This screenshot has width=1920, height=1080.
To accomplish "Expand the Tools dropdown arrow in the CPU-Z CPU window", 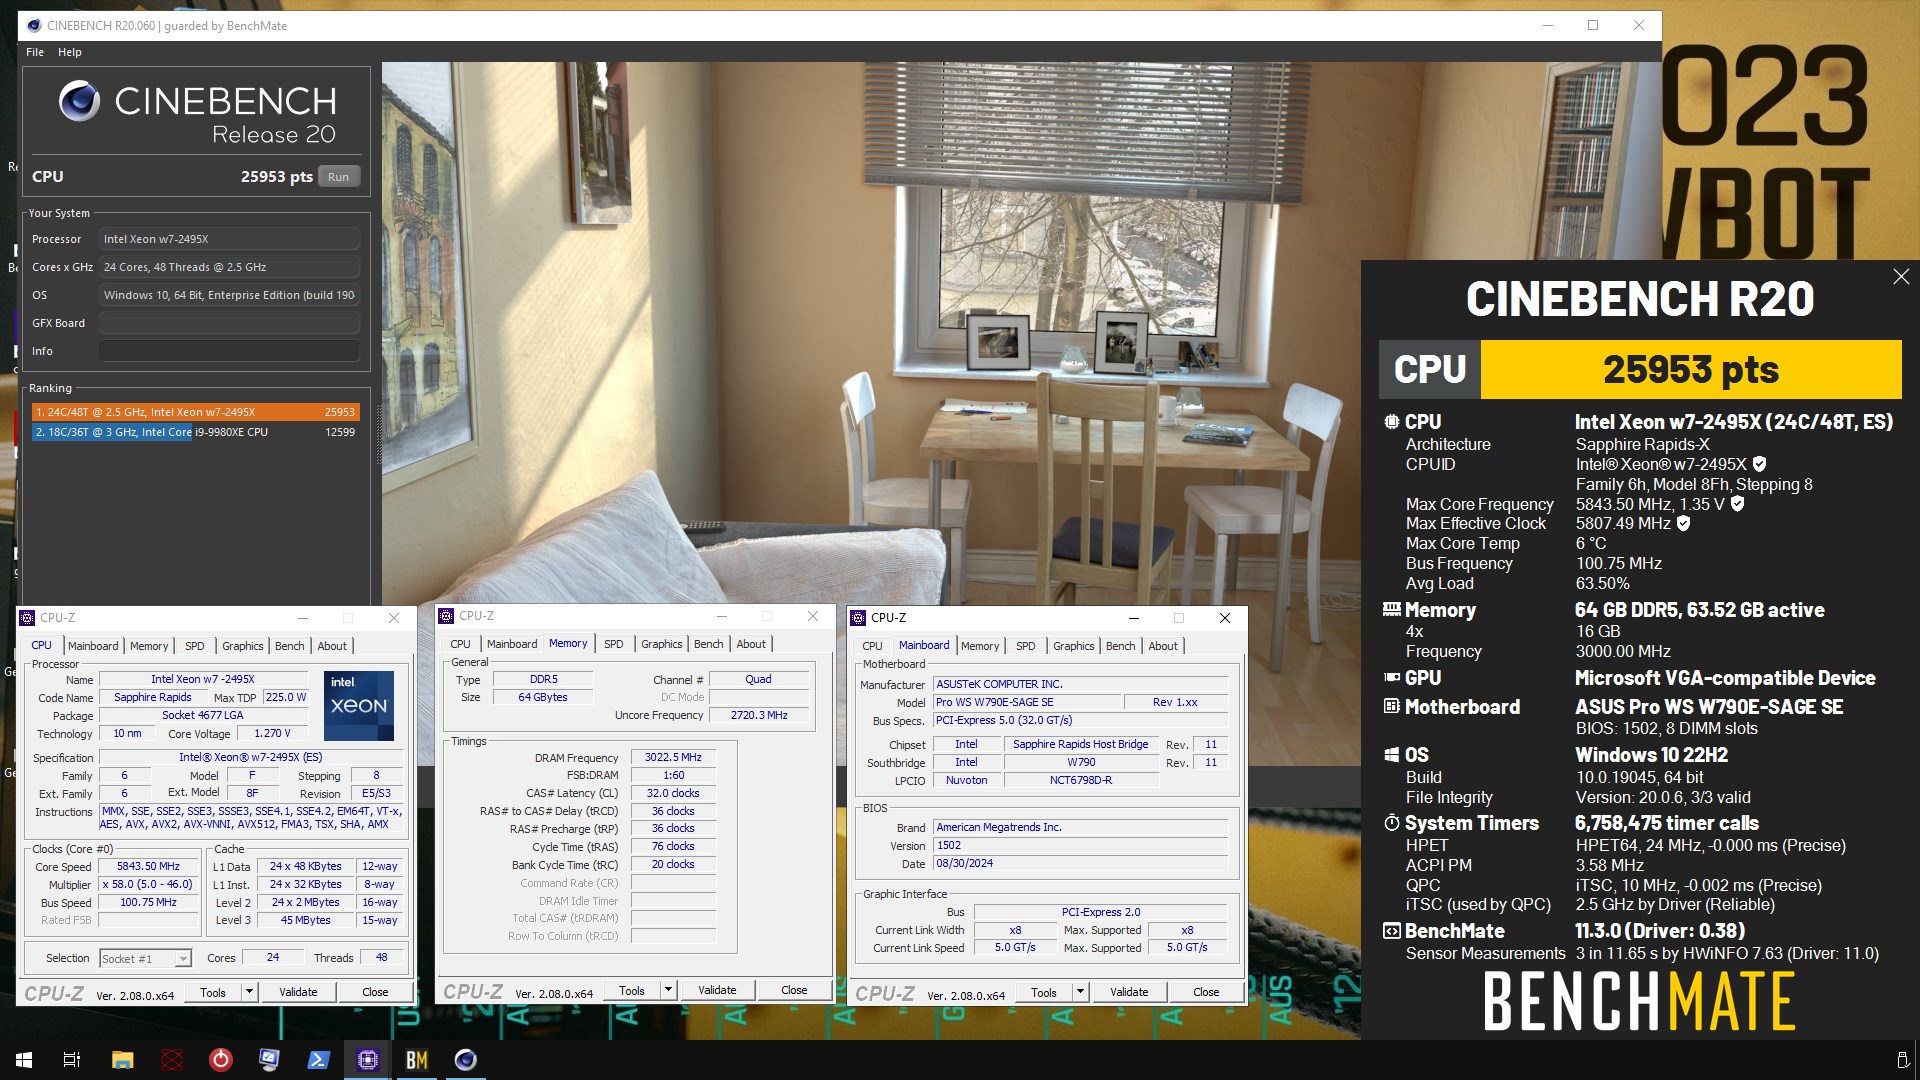I will click(x=249, y=992).
